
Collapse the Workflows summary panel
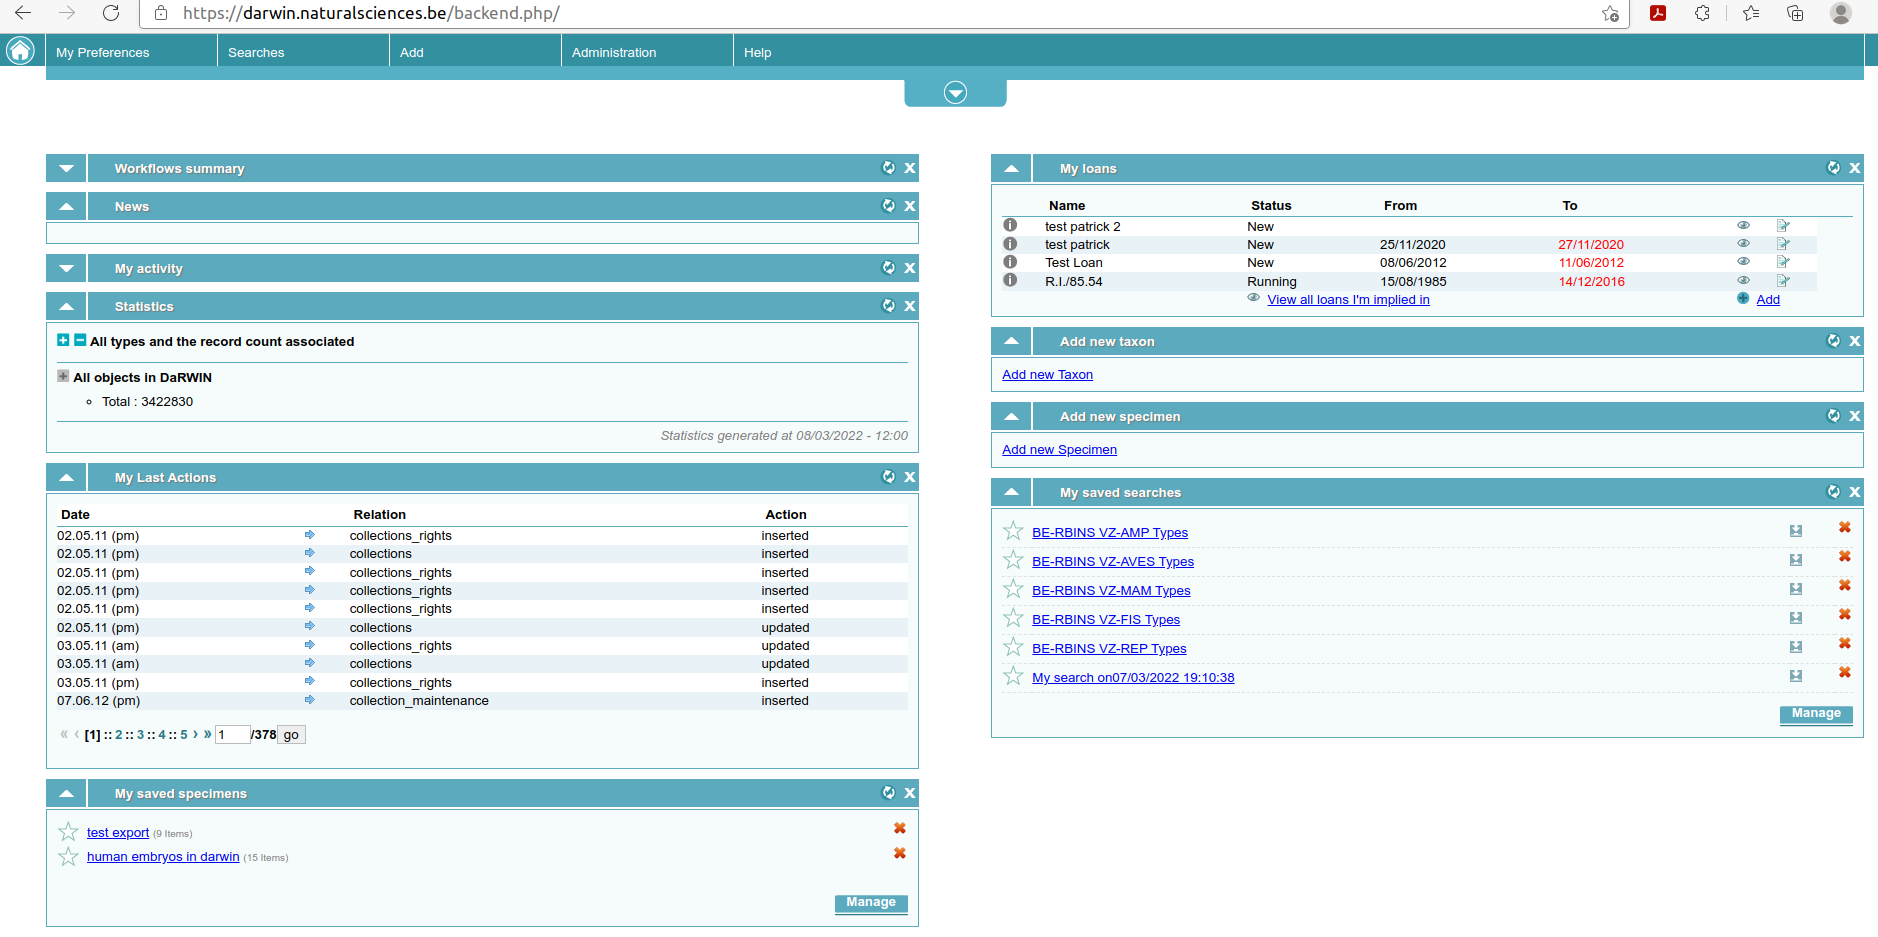pos(65,168)
